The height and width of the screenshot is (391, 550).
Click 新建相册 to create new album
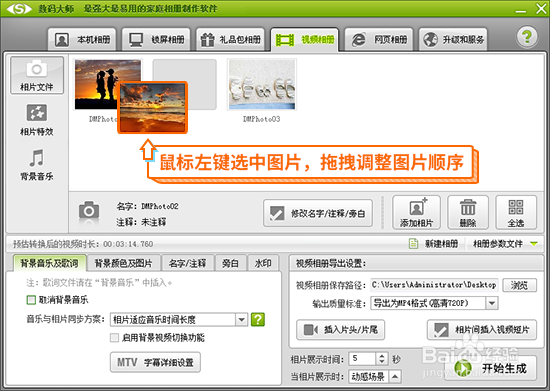click(434, 244)
